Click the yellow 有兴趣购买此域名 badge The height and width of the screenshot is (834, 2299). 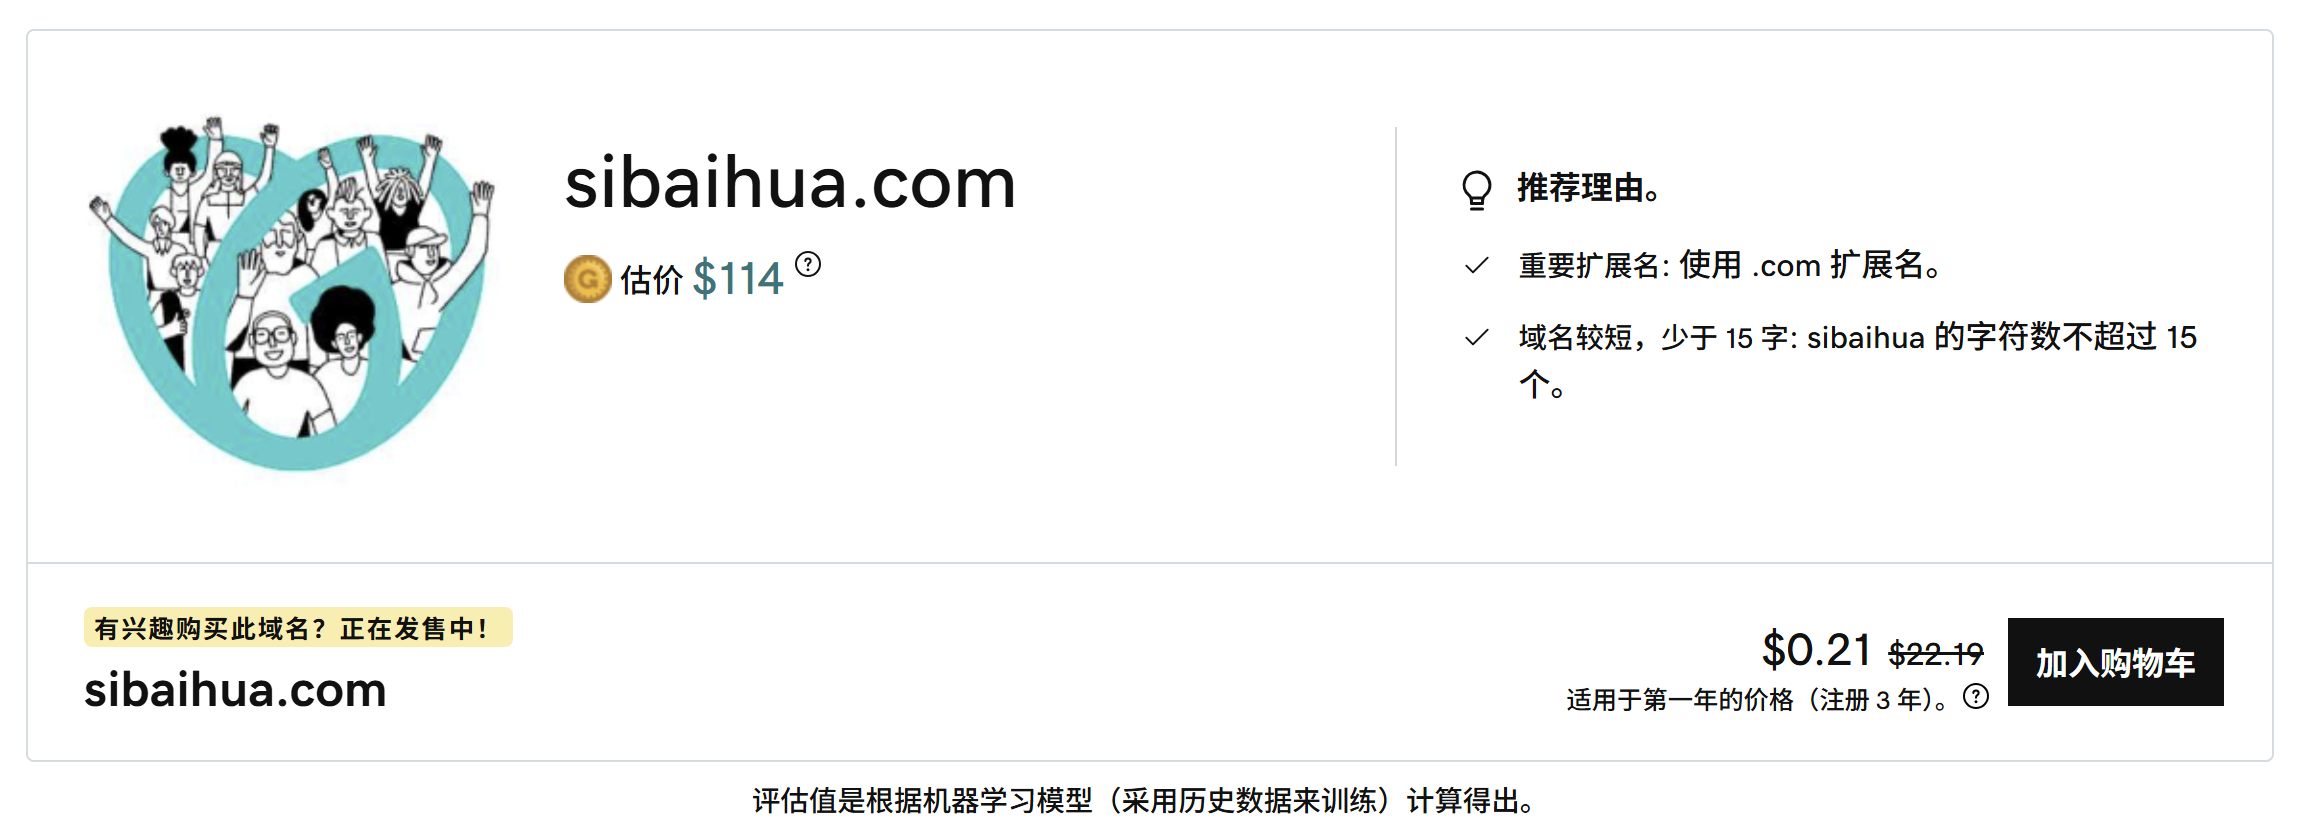(298, 628)
